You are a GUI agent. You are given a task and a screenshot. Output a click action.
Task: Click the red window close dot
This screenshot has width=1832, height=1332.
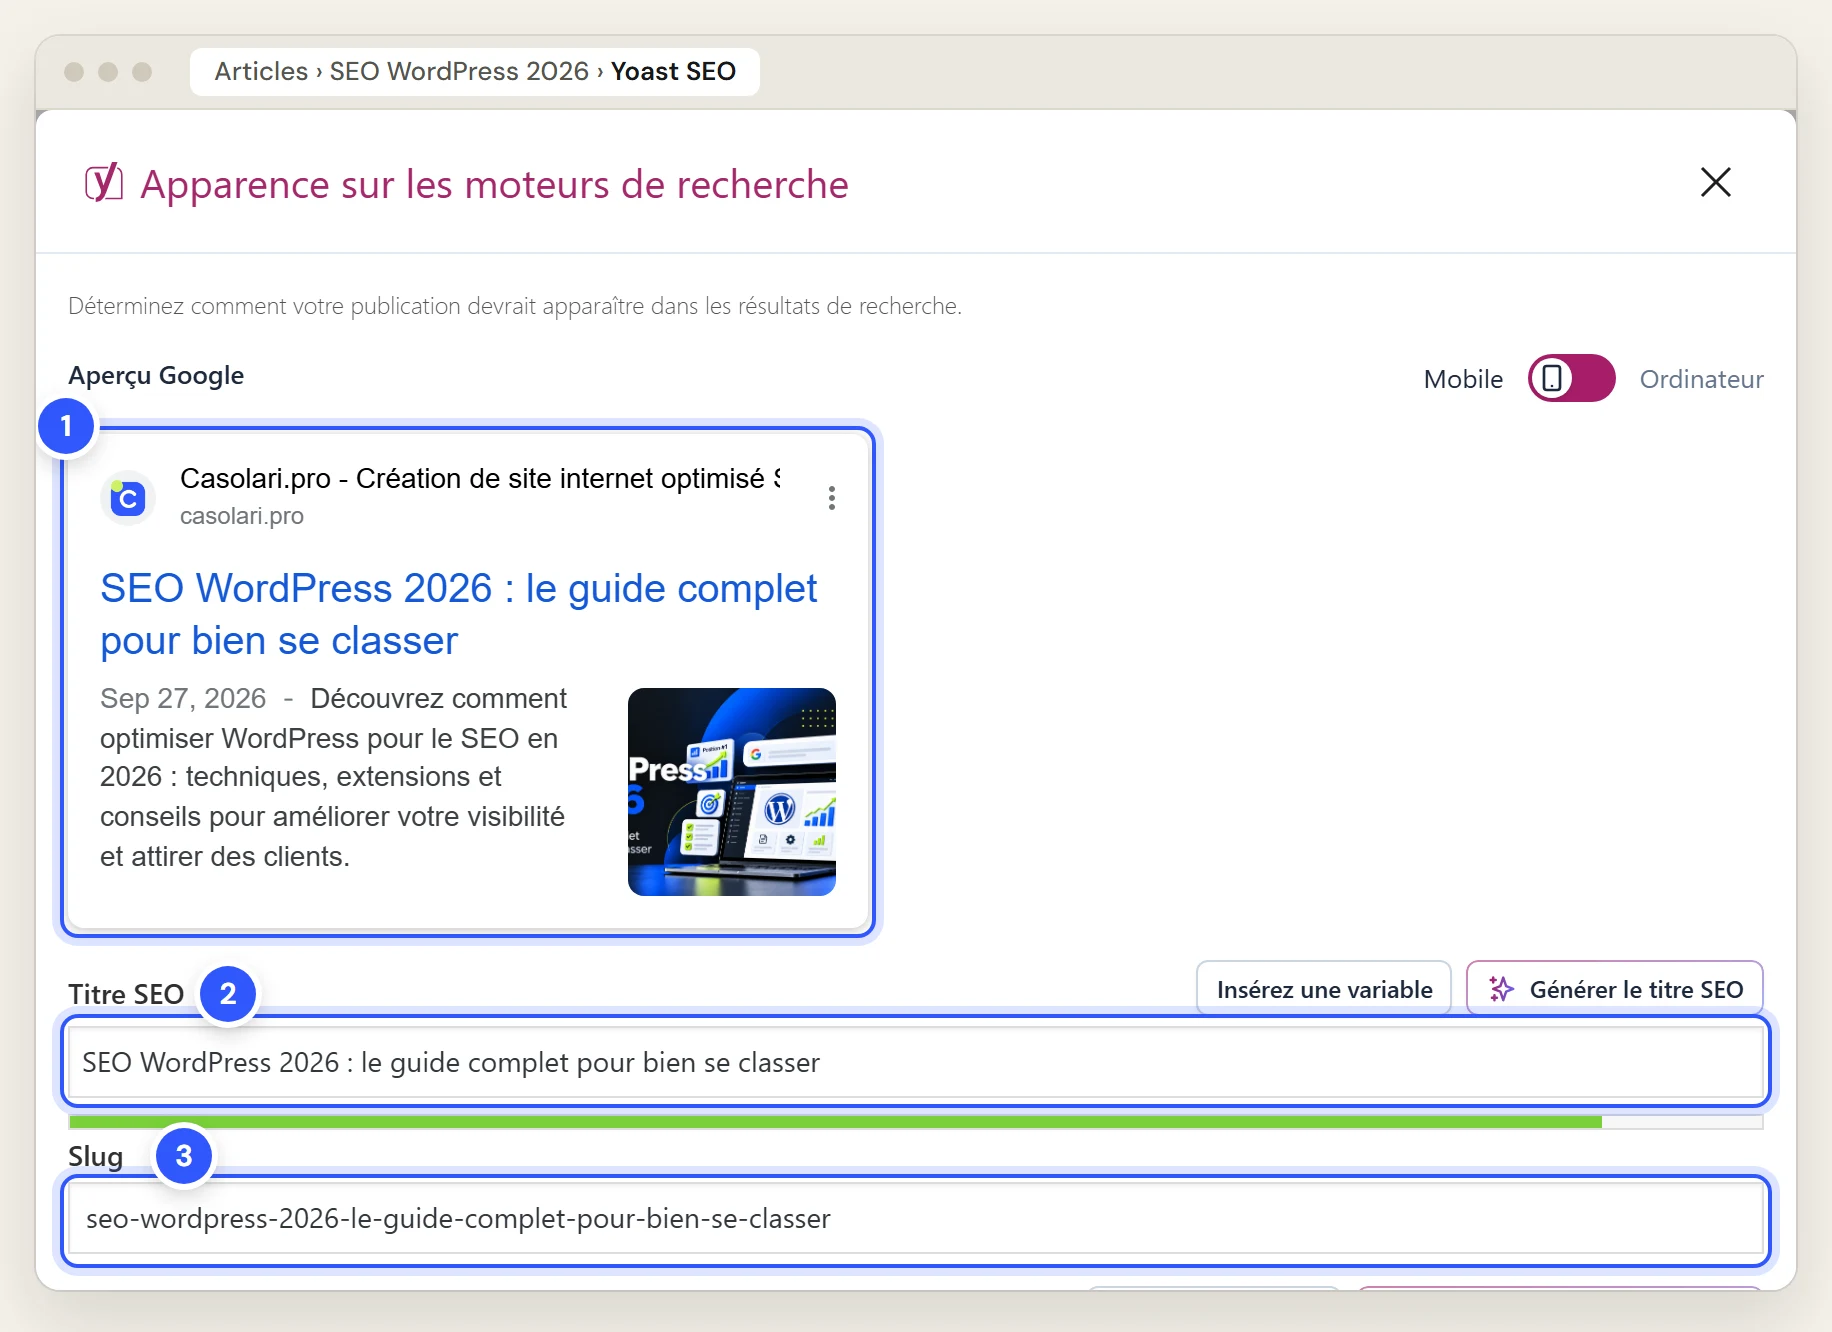coord(74,72)
